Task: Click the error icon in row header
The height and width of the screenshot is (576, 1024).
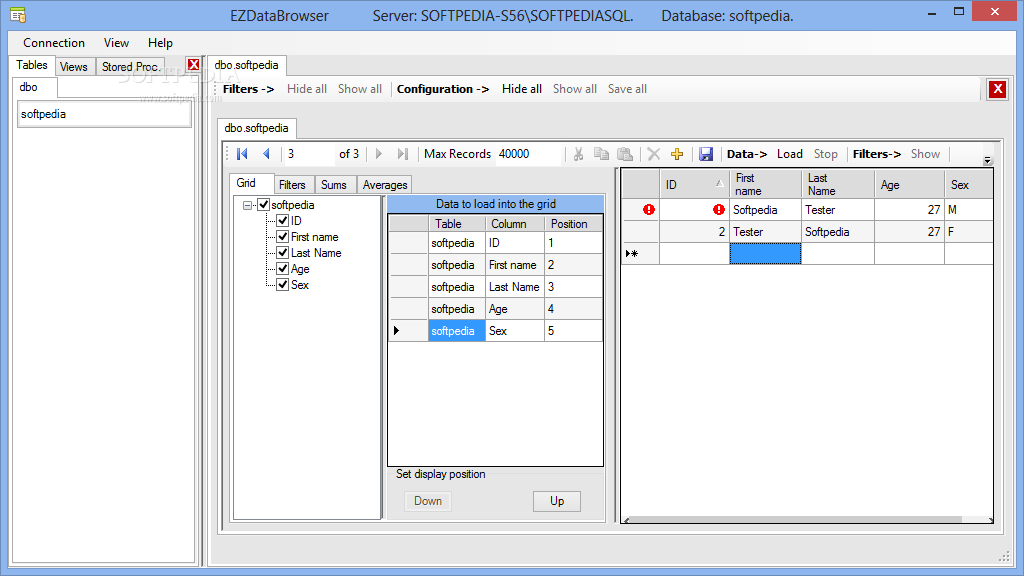Action: tap(648, 210)
